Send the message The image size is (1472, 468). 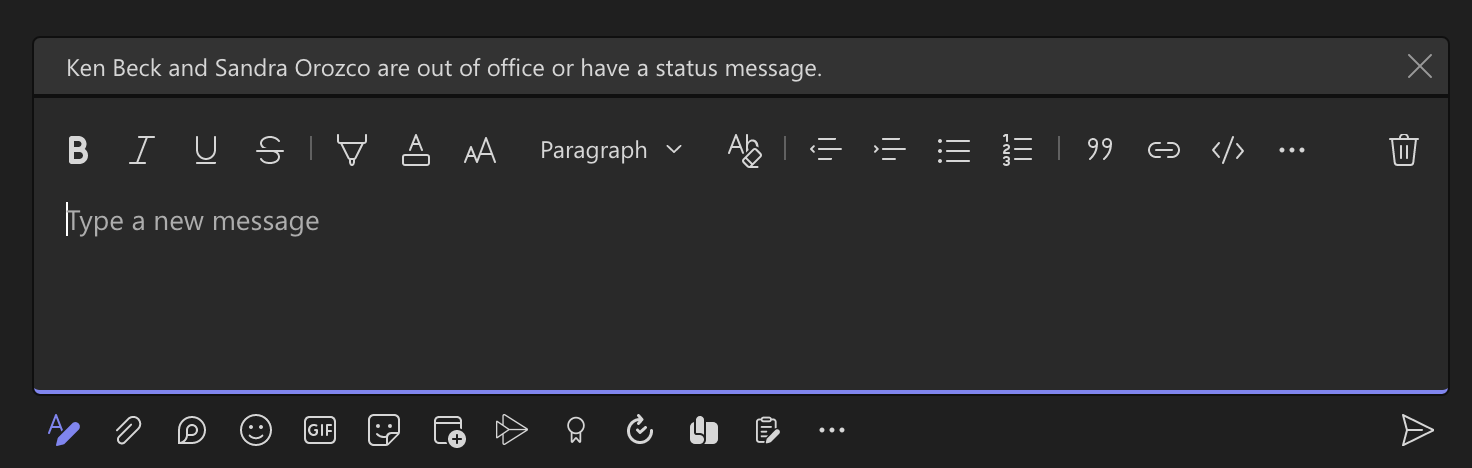point(1417,430)
